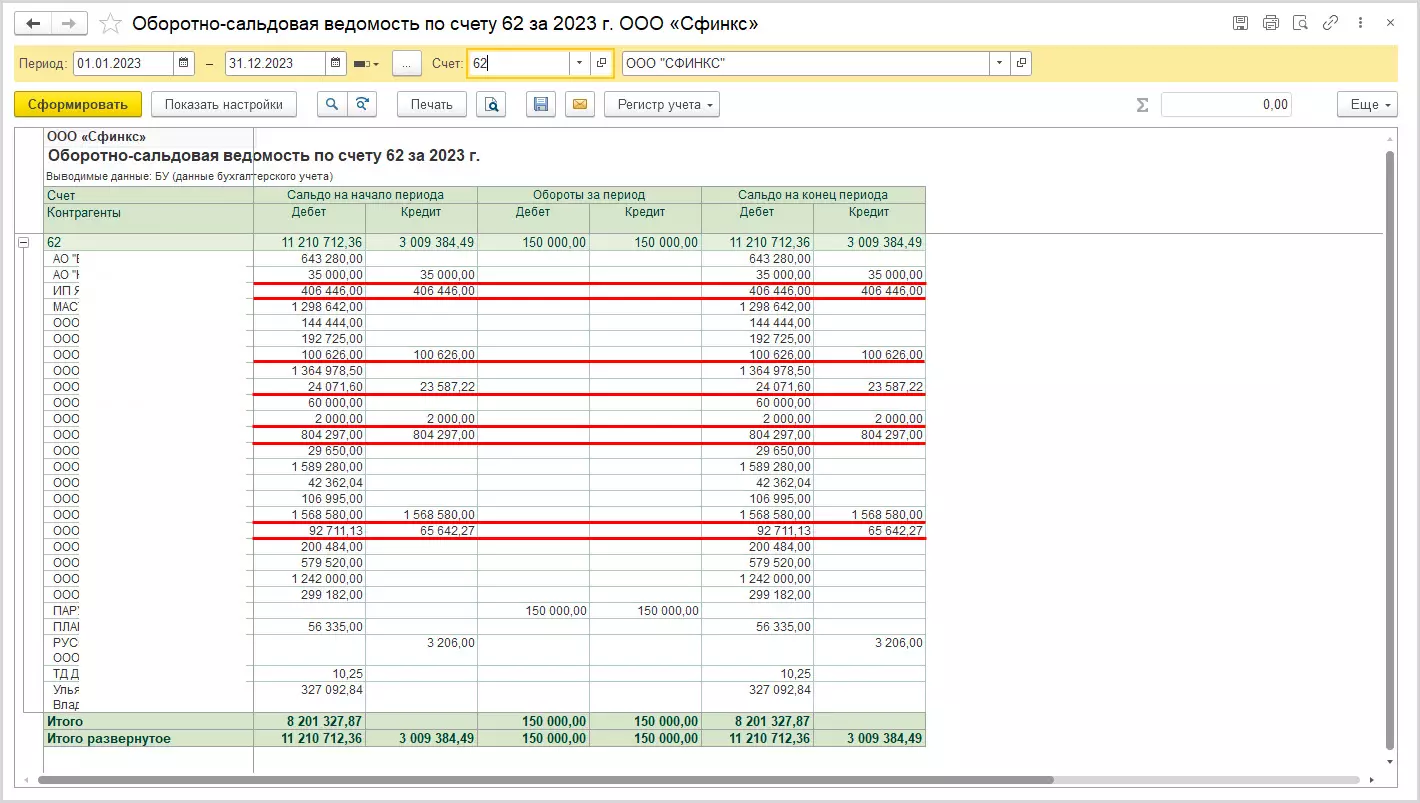Click the back navigation arrow
1420x803 pixels.
tap(33, 23)
